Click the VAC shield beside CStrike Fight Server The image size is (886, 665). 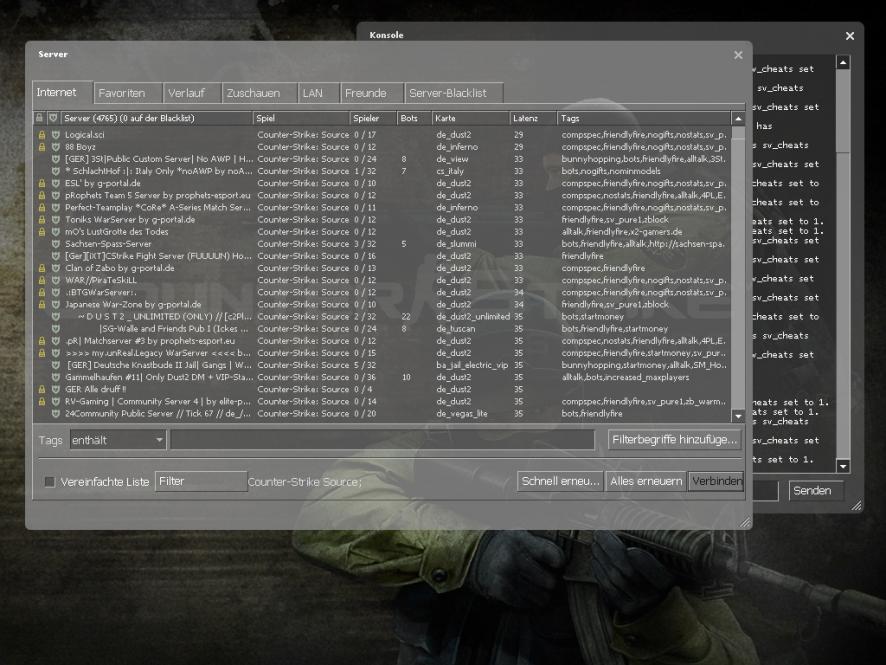(x=55, y=256)
